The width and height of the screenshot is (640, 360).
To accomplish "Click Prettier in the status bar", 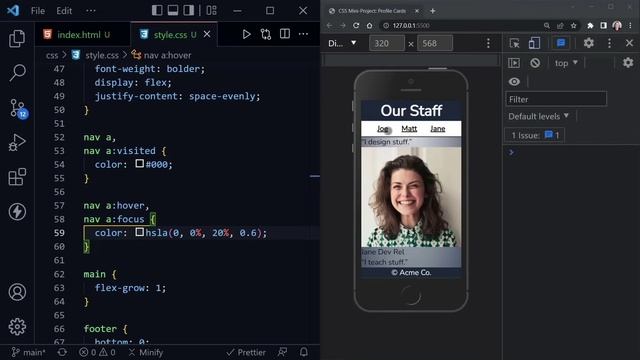I will [246, 352].
